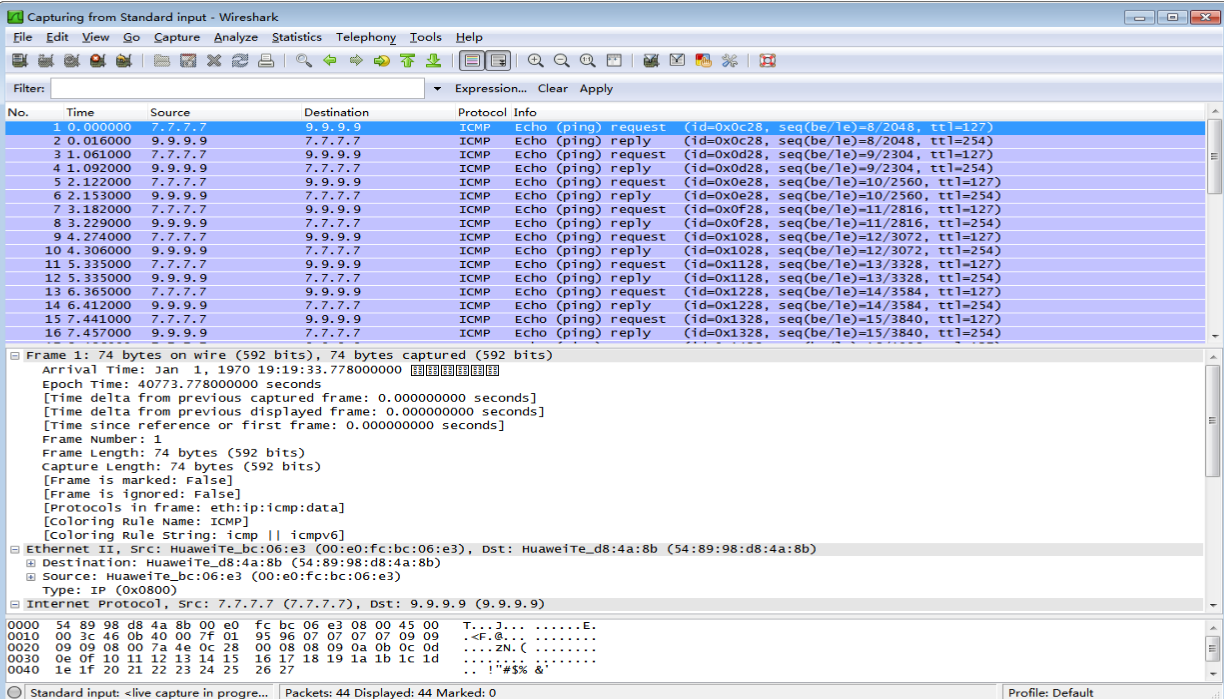Save this capture file

tap(188, 61)
